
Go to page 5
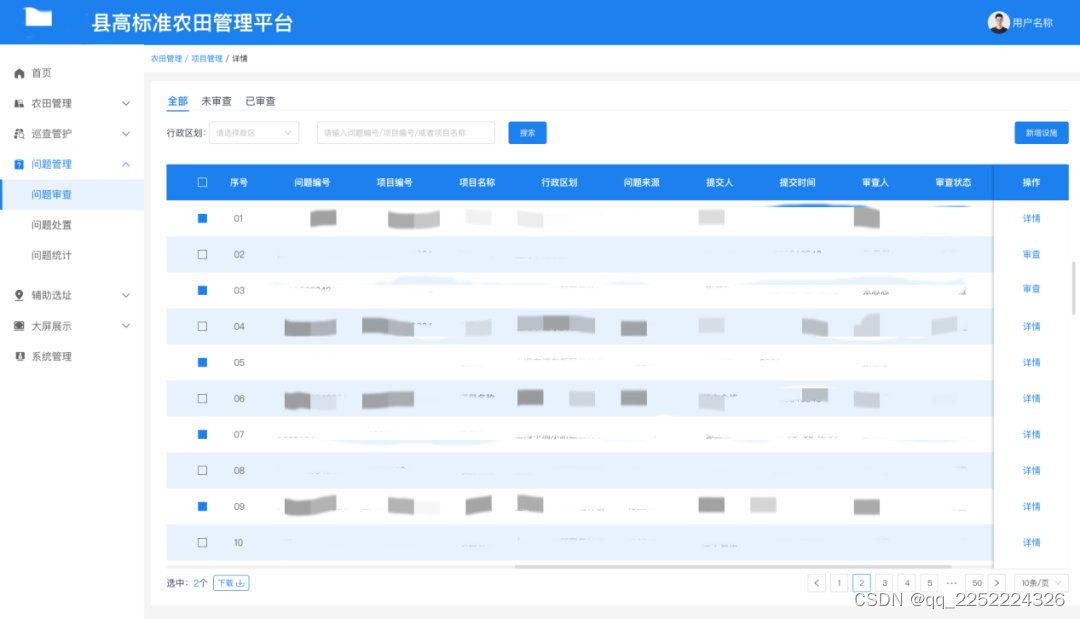point(929,583)
